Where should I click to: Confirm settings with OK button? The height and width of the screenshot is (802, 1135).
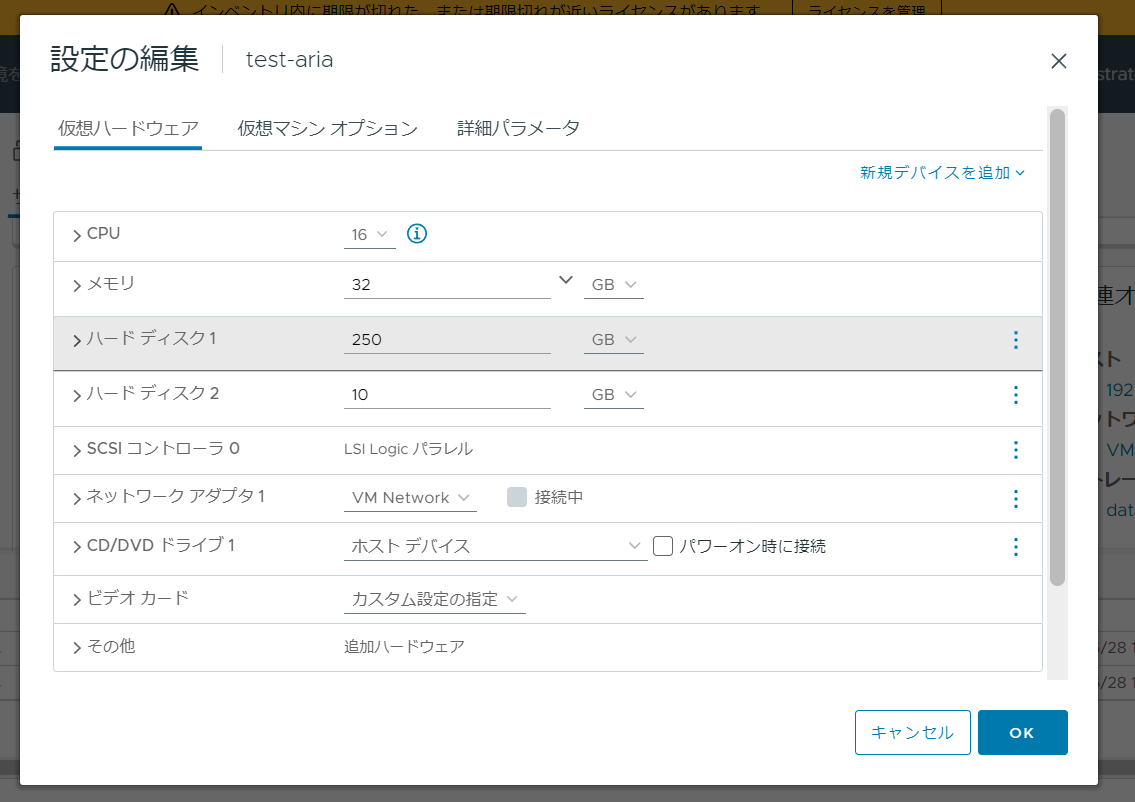(1023, 733)
